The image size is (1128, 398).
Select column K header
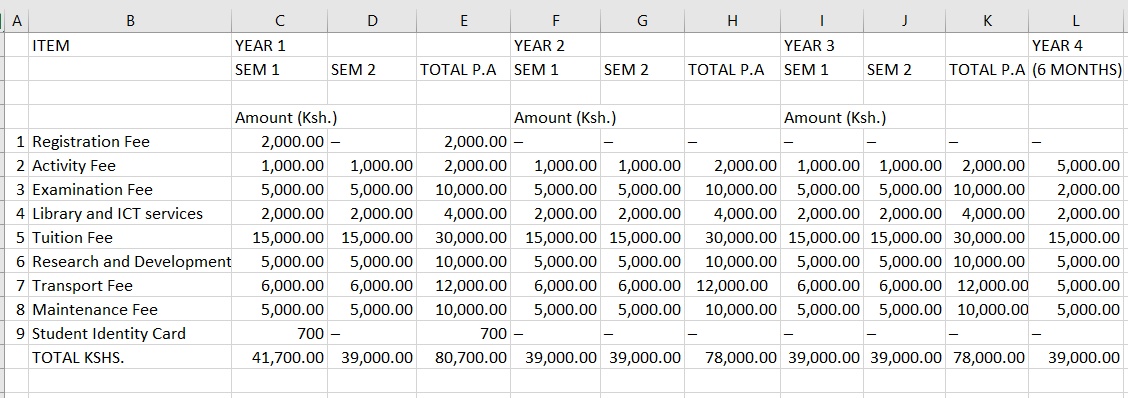tap(987, 21)
